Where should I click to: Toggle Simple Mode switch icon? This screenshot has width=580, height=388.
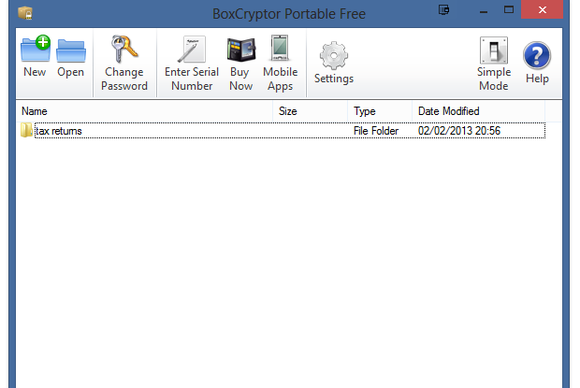[x=494, y=50]
